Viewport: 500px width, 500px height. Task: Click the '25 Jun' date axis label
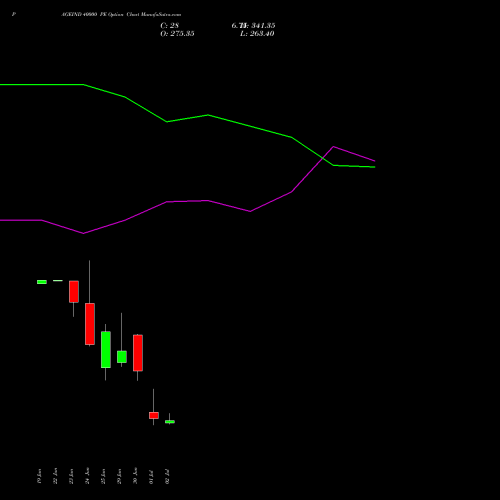click(103, 476)
